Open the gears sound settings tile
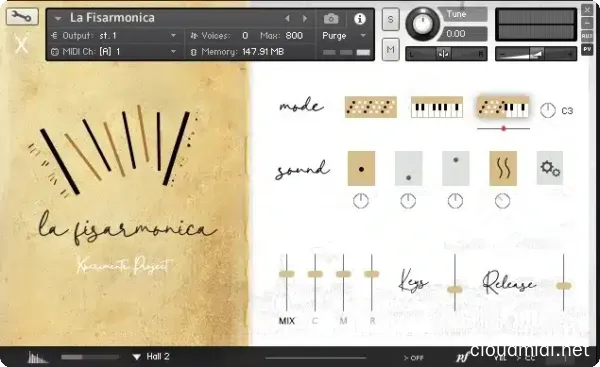This screenshot has height=367, width=600. pos(550,168)
